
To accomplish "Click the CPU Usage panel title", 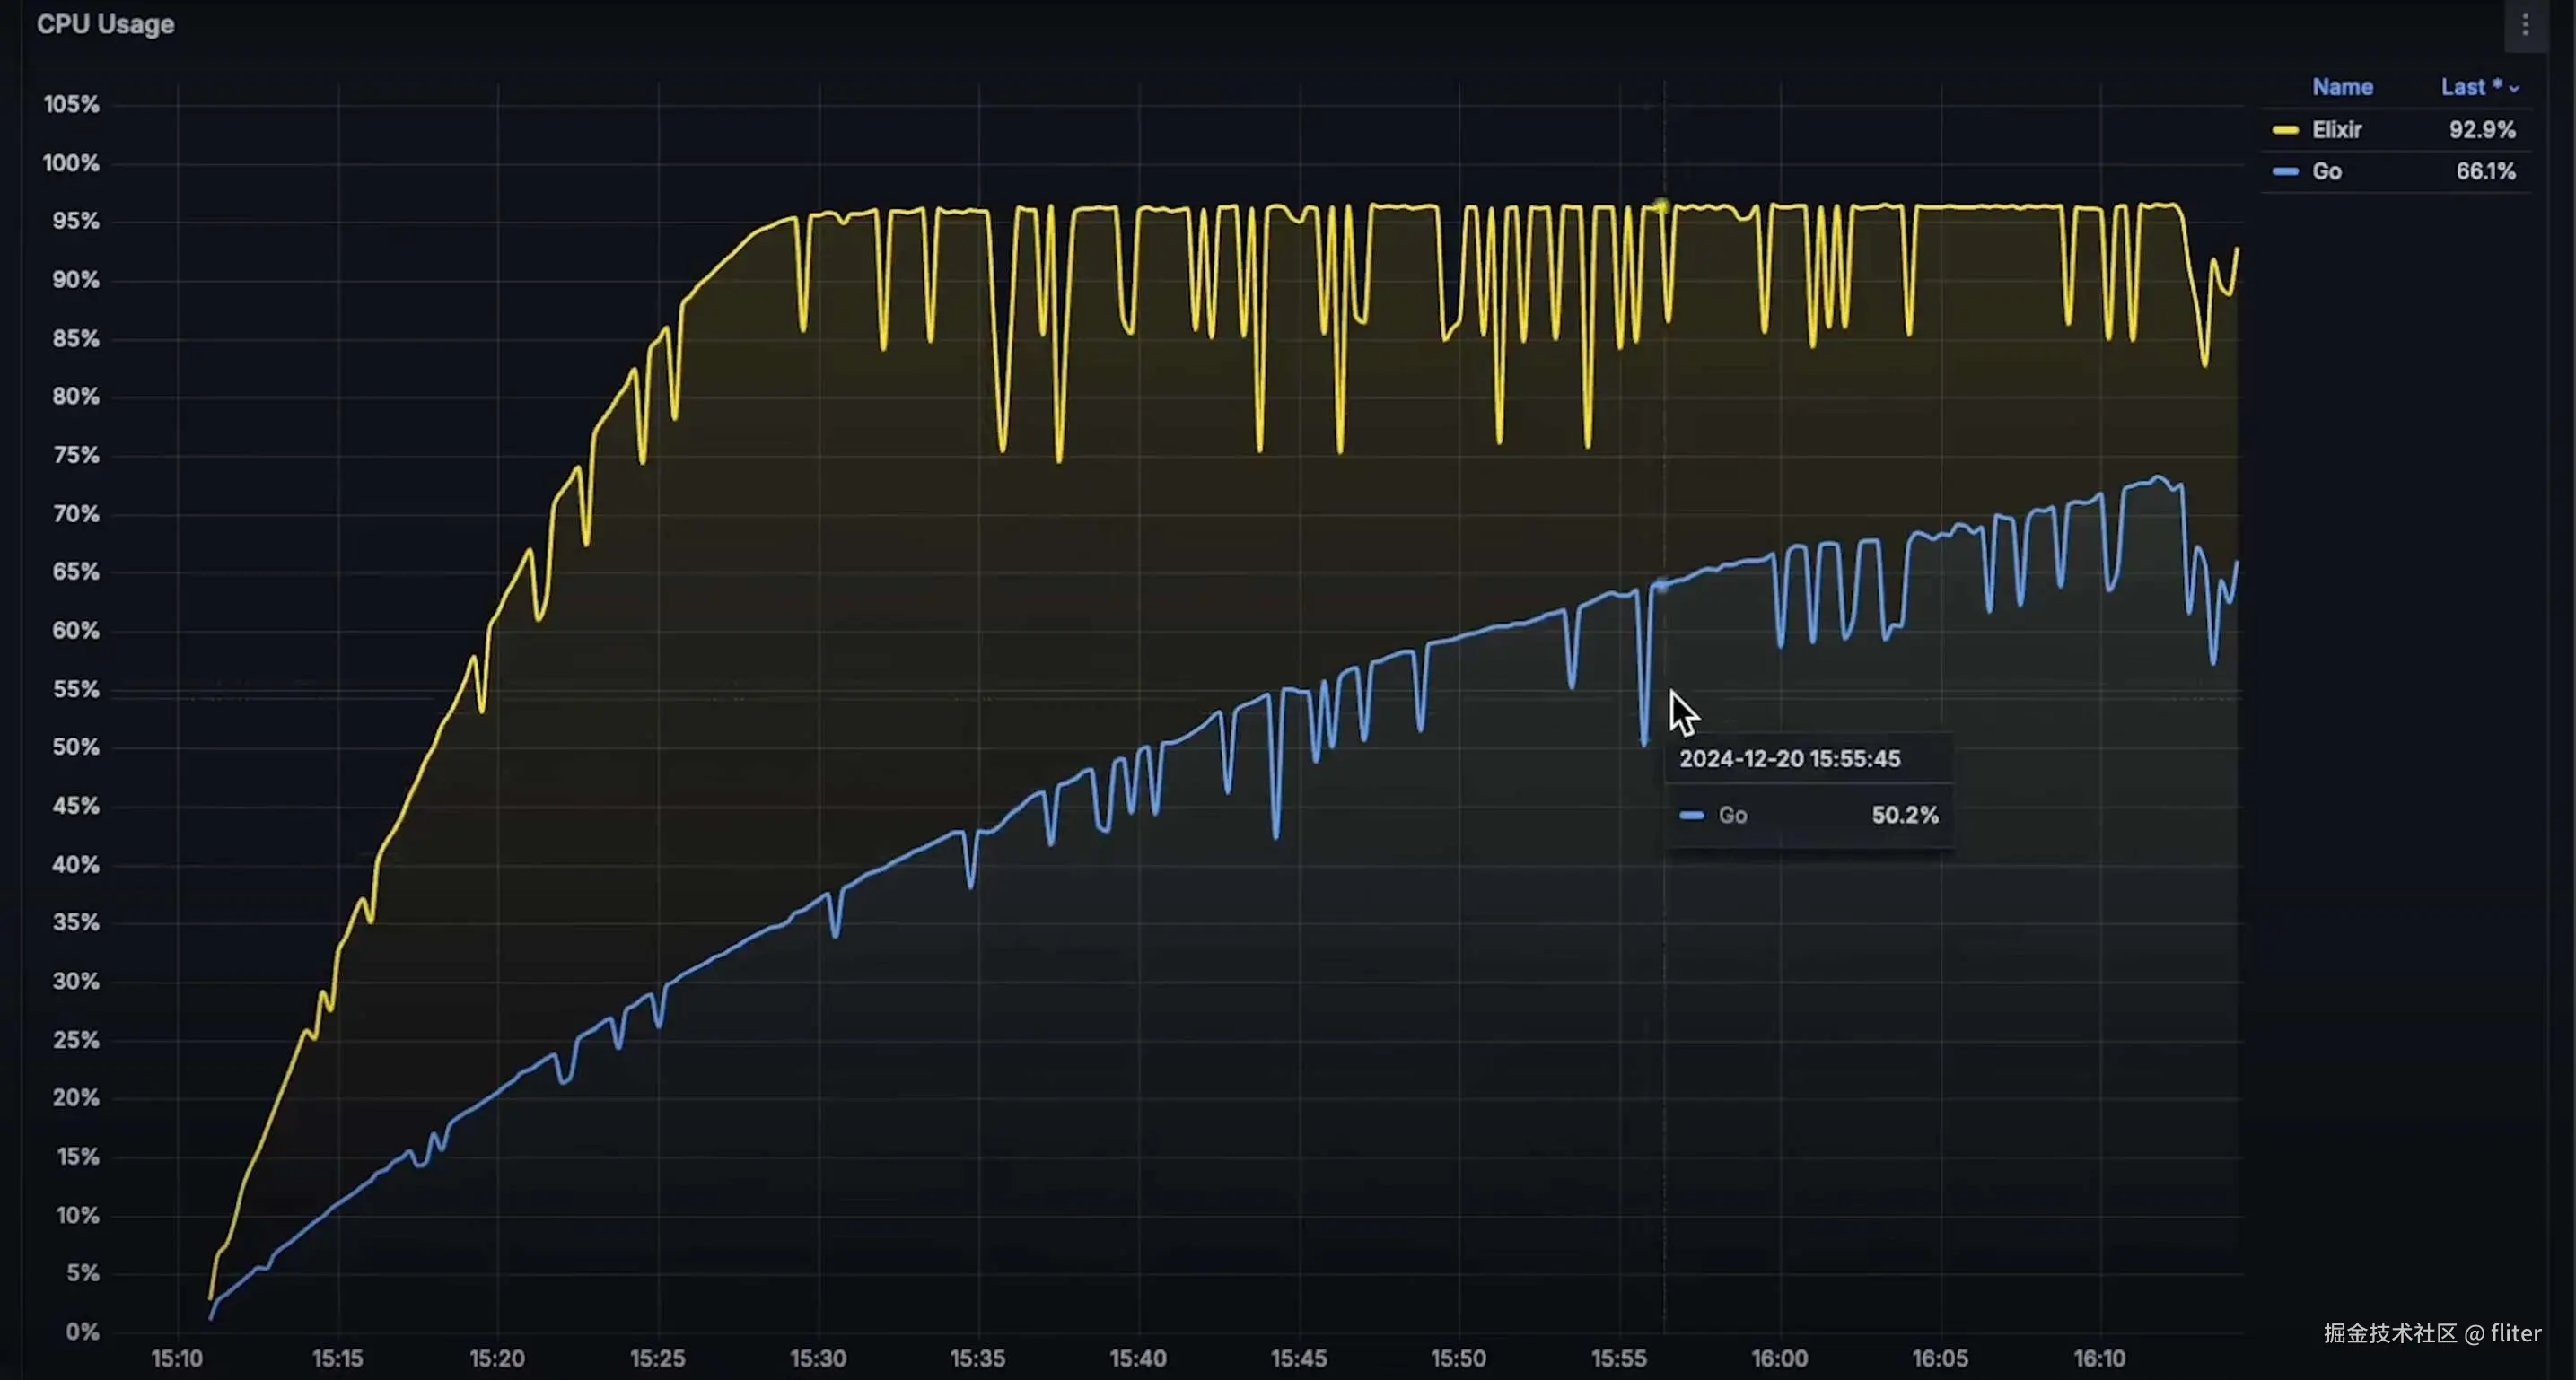I will click(105, 24).
